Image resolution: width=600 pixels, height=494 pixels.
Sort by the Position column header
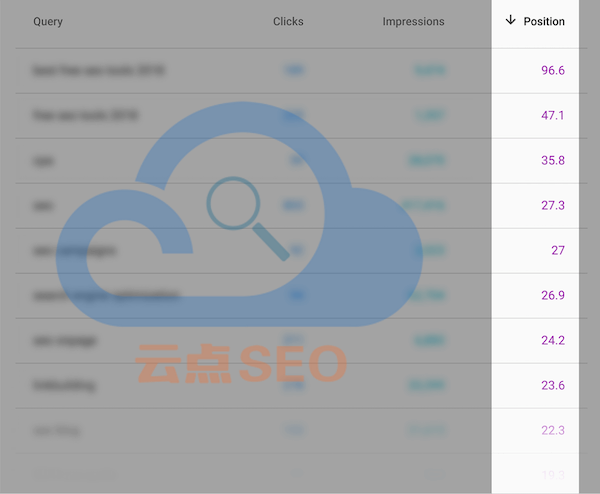click(544, 21)
